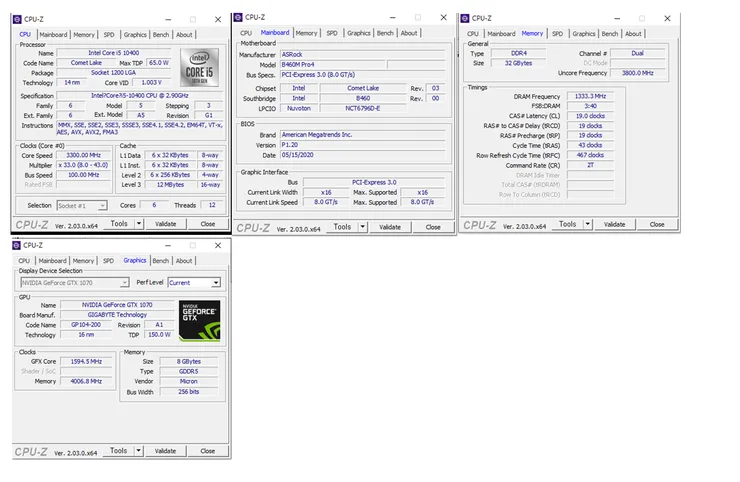Image resolution: width=740 pixels, height=482 pixels.
Task: Open About tab in the Memory window
Action: [x=633, y=34]
